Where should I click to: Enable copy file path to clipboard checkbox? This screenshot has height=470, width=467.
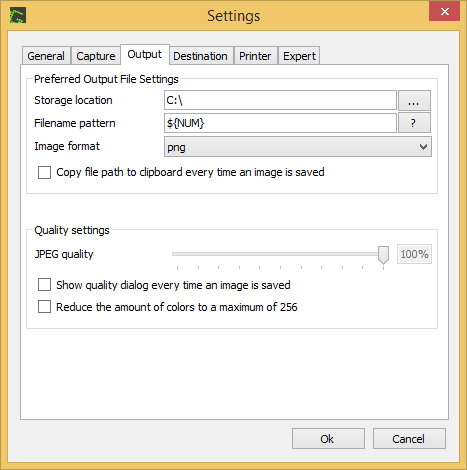44,173
